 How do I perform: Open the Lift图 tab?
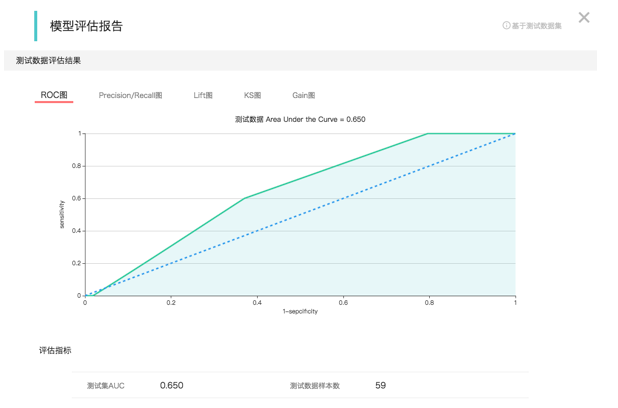(203, 96)
